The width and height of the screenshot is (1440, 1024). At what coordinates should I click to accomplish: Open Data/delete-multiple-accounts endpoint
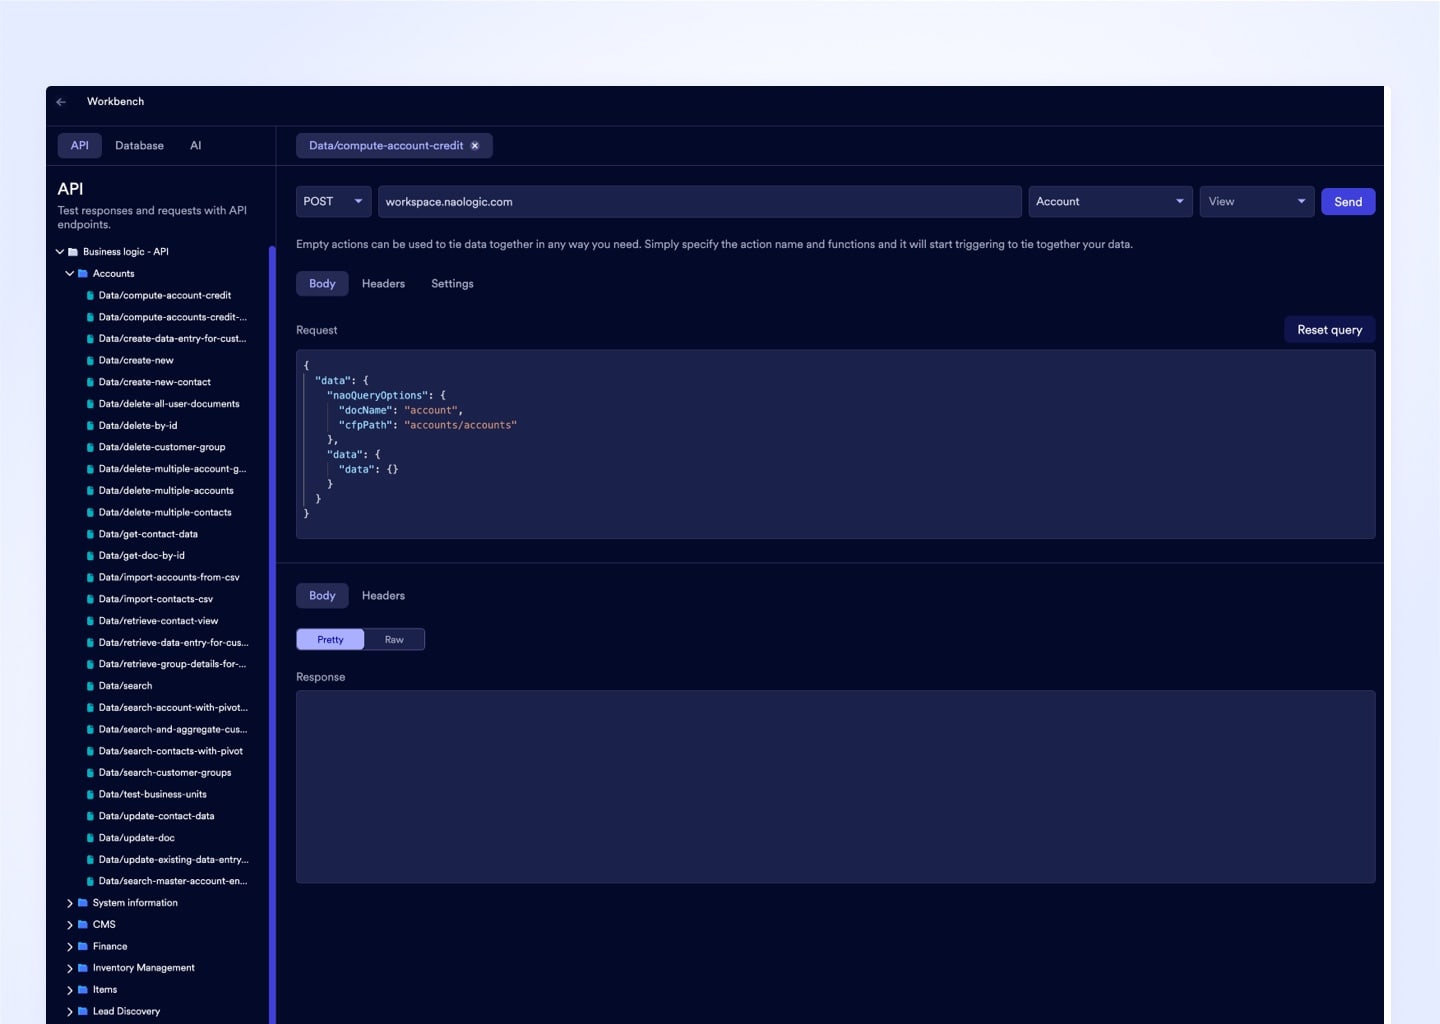click(x=165, y=491)
